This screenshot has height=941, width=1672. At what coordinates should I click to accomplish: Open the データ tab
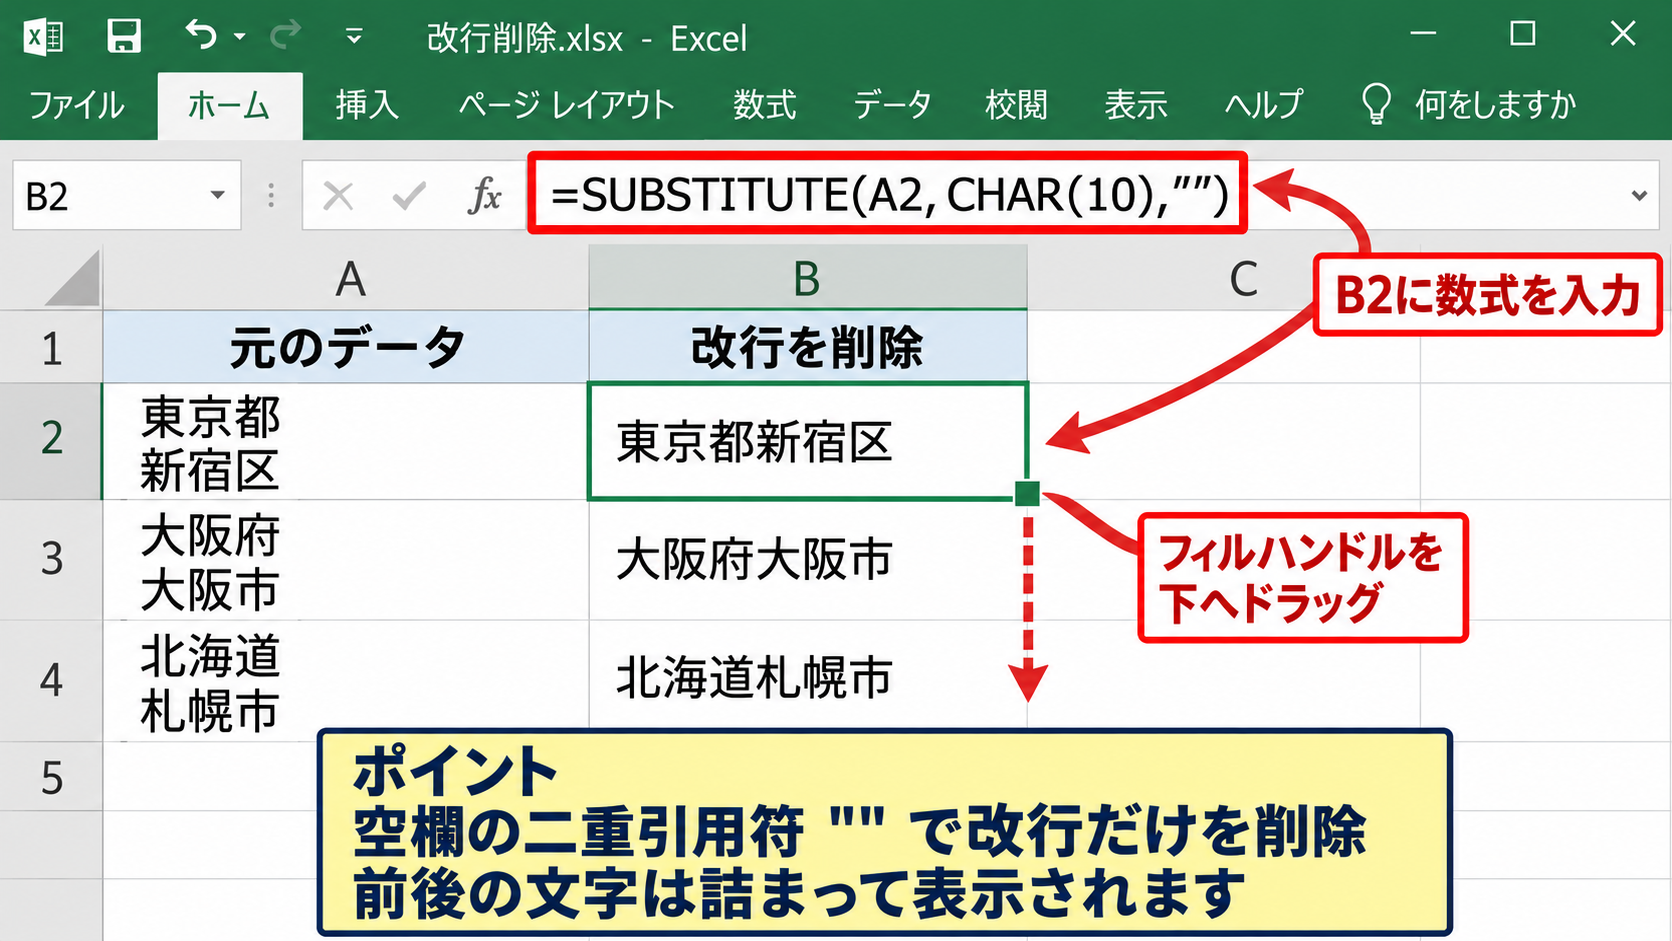coord(892,104)
